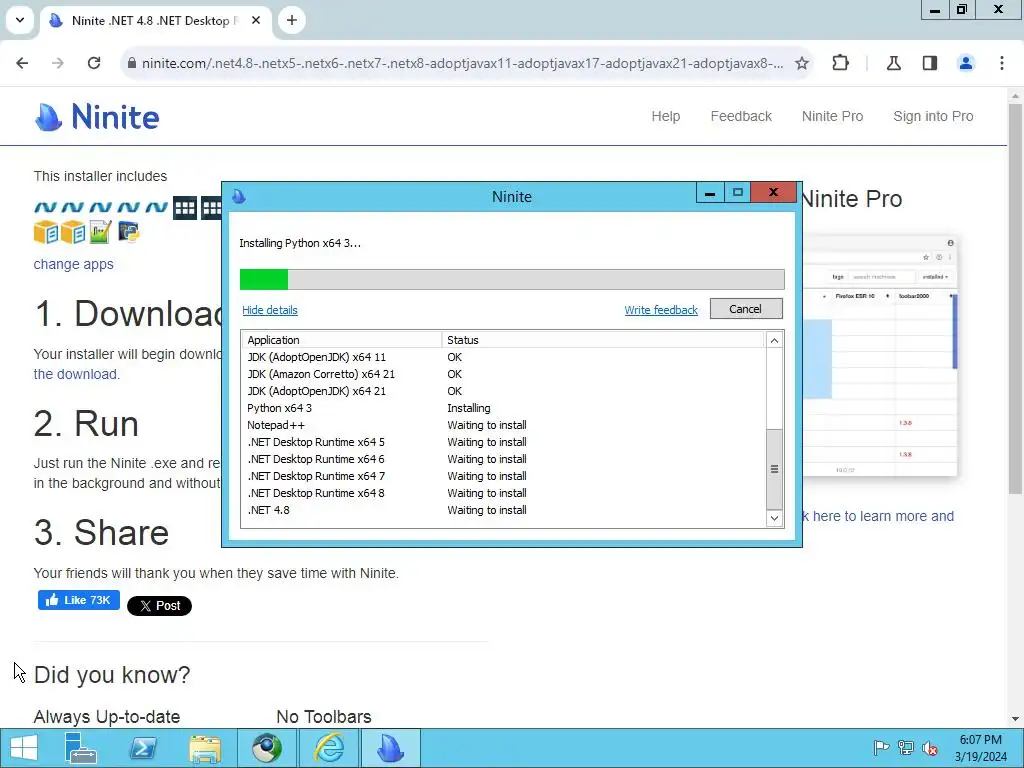Reload the Ninite page
1024x768 pixels.
pyautogui.click(x=94, y=63)
